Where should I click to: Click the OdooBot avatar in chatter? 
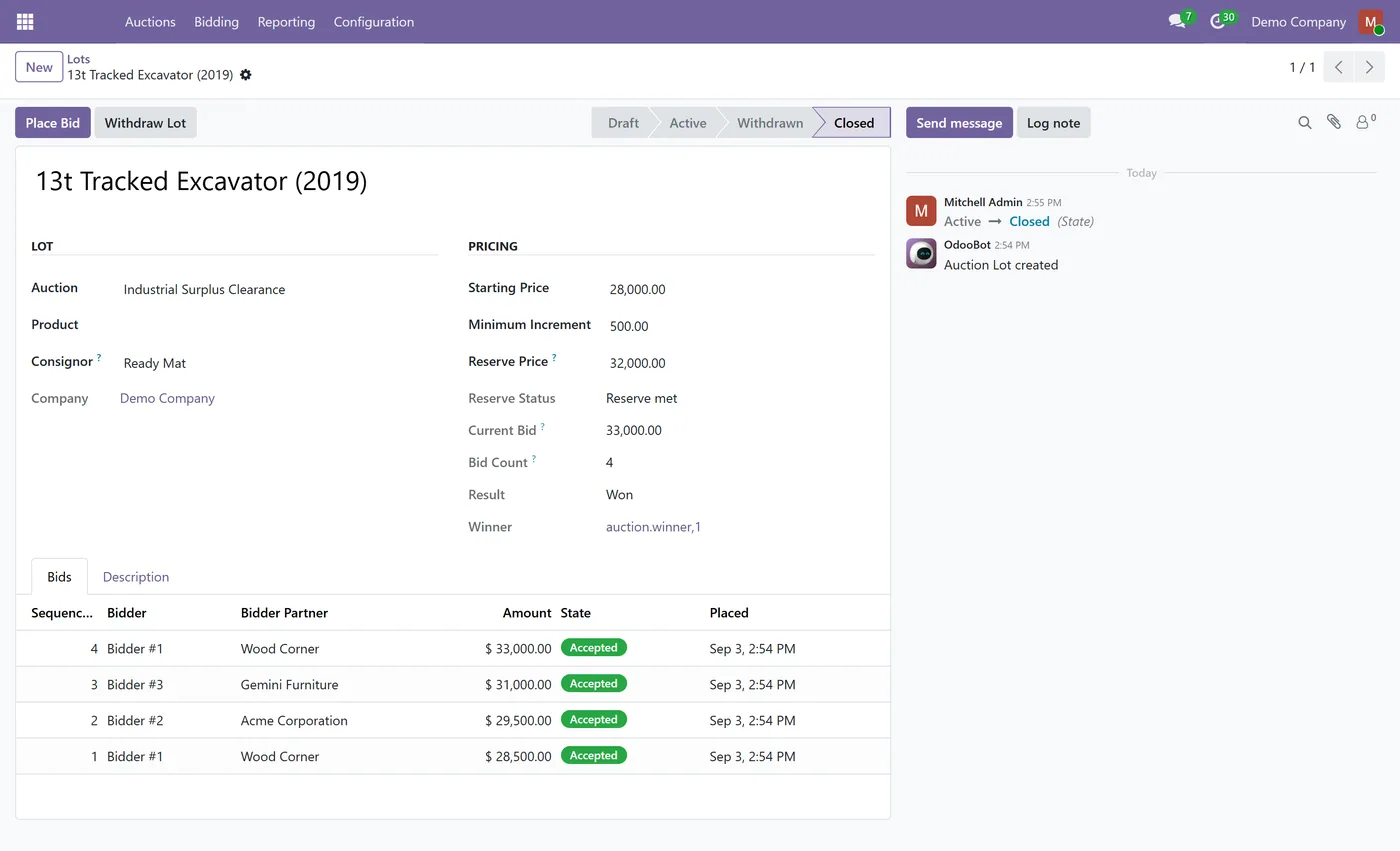[x=921, y=253]
